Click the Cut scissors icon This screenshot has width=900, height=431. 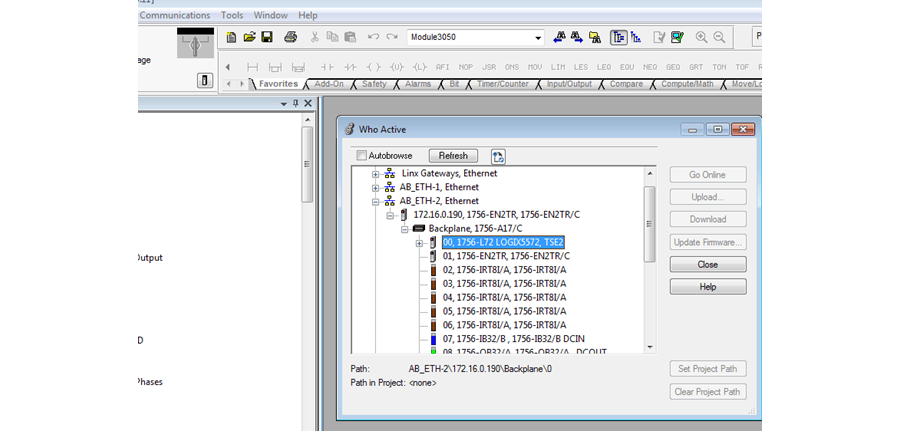point(315,37)
